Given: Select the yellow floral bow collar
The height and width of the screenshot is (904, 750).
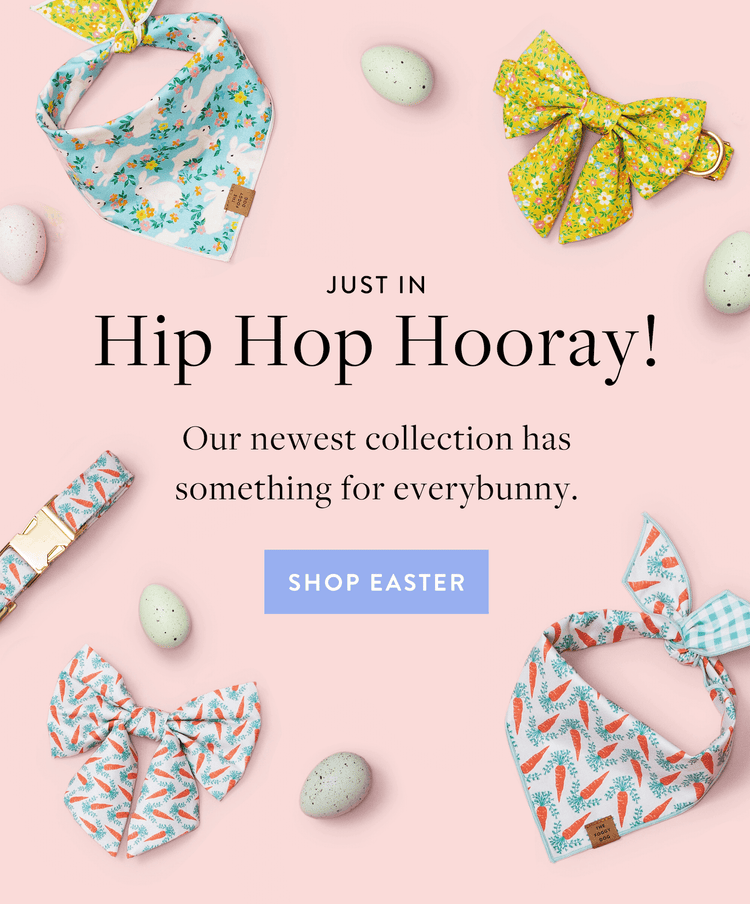Looking at the screenshot, I should 611,136.
